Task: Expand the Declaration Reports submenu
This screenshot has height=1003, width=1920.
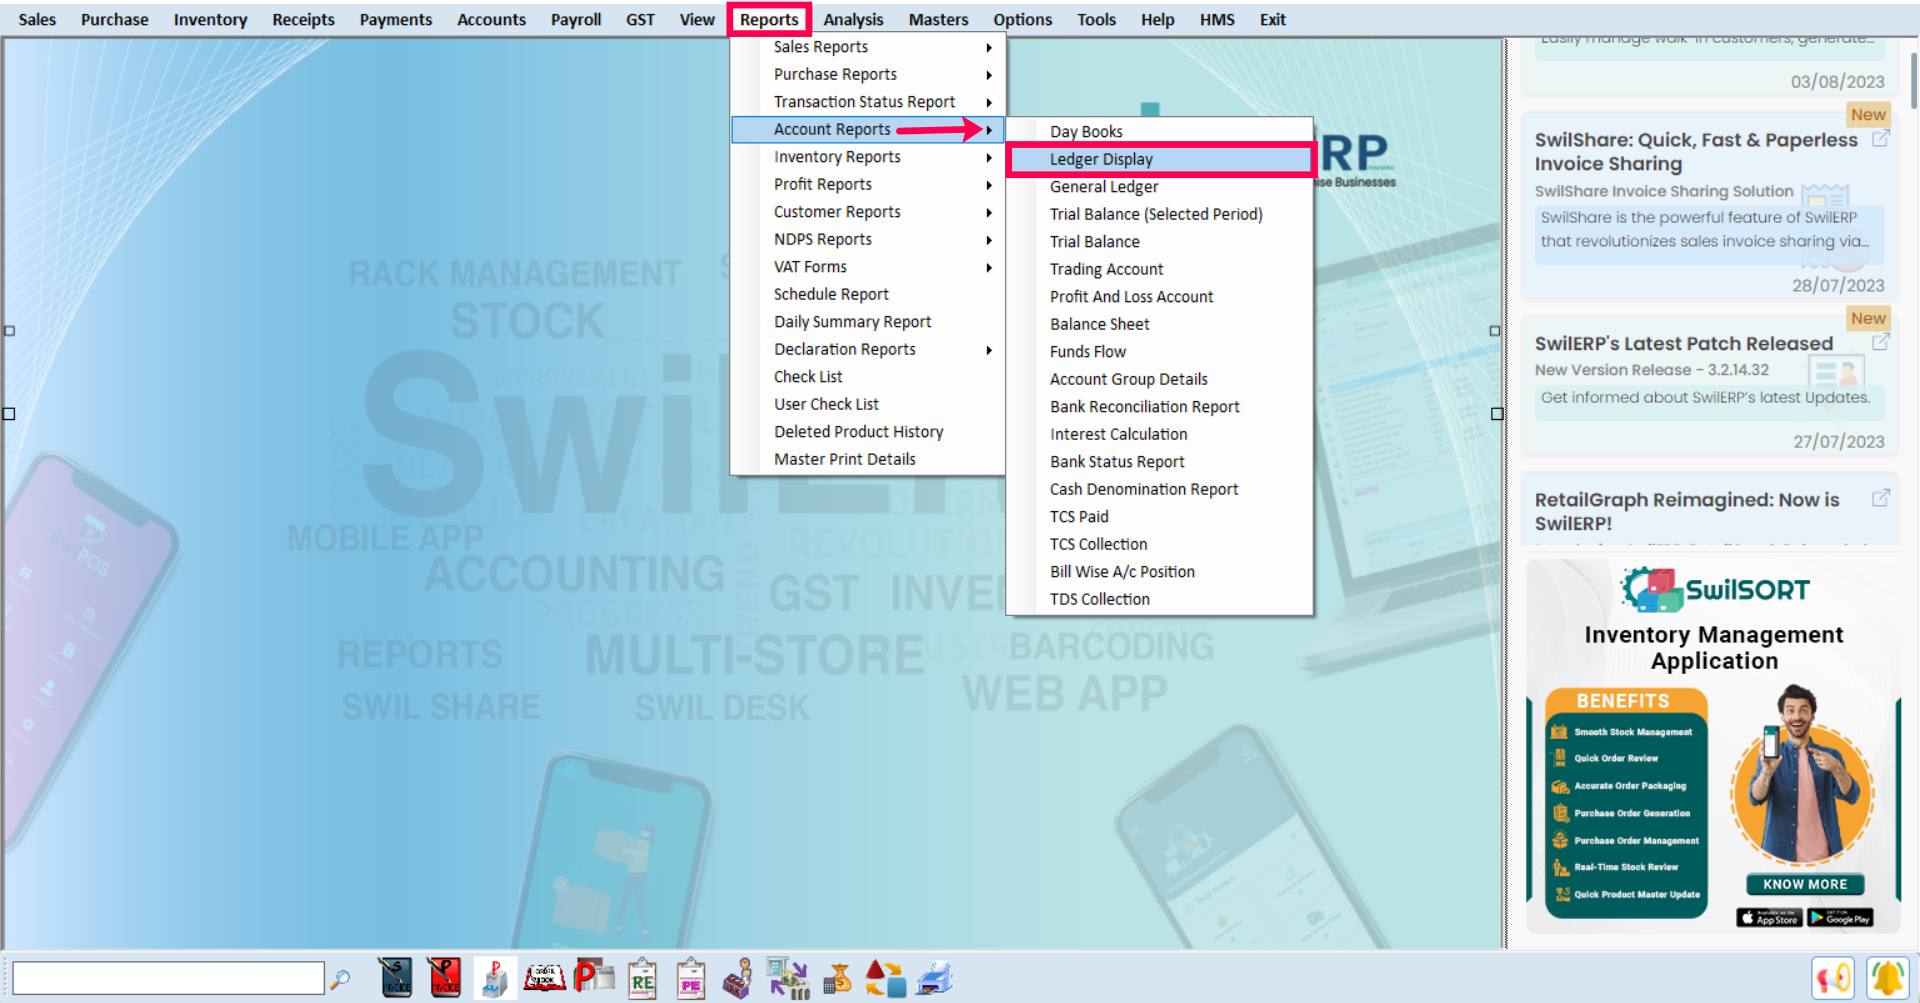Action: [x=868, y=349]
